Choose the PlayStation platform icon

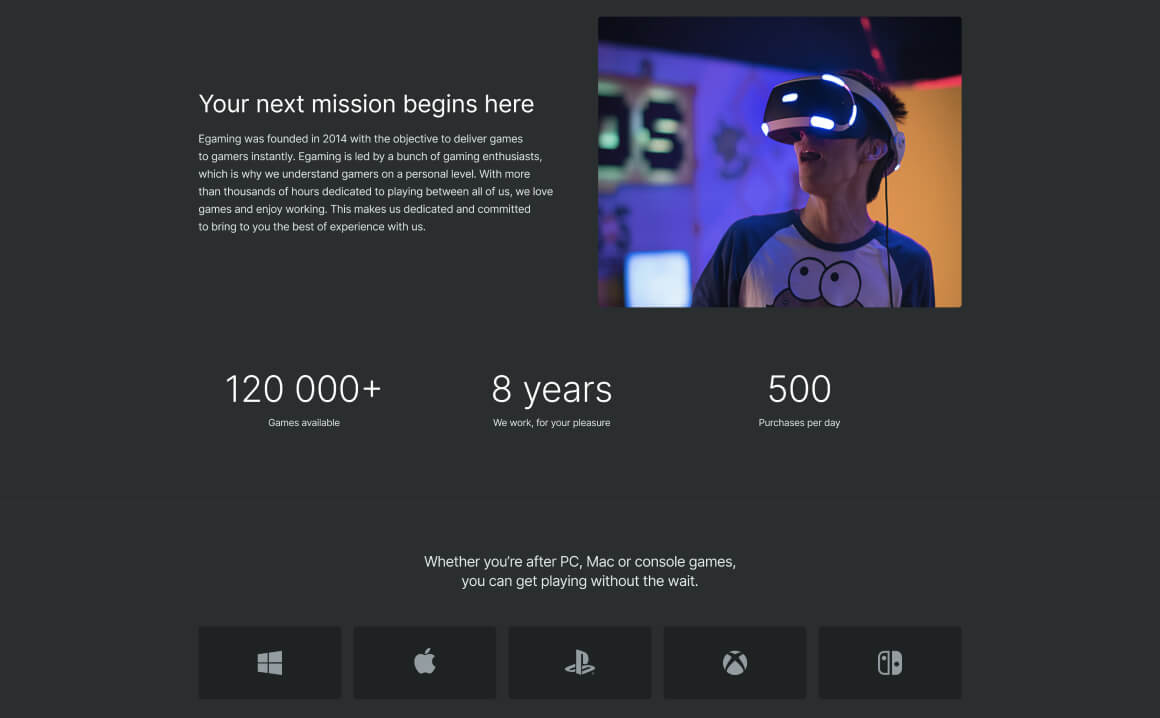579,662
